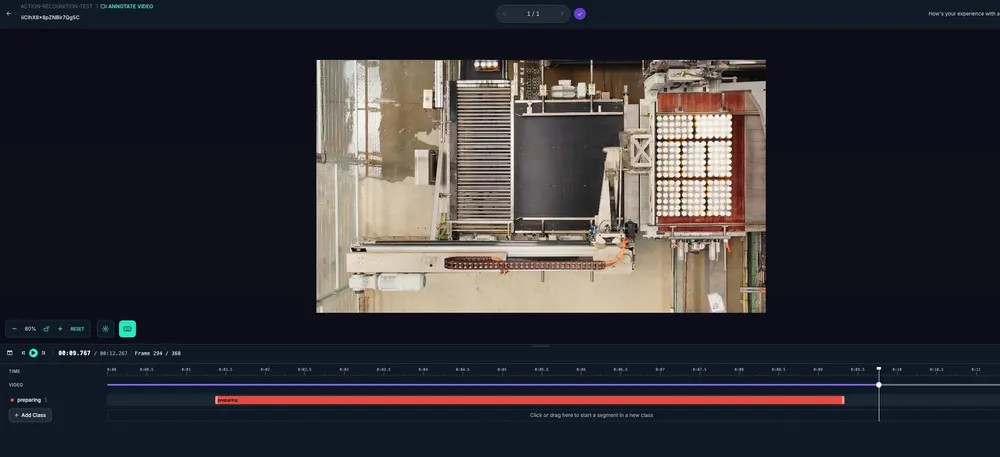
Task: Add a new class
Action: (31, 415)
